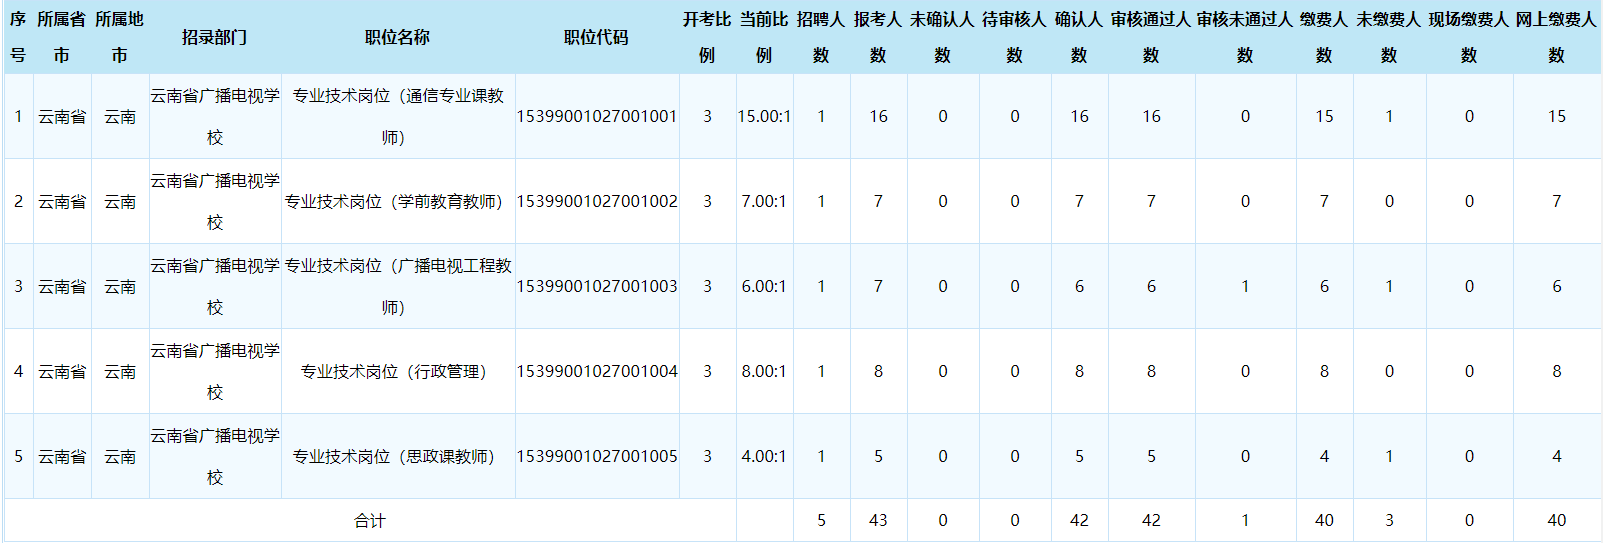Click position code 15399001027001001
The width and height of the screenshot is (1603, 543).
[596, 116]
